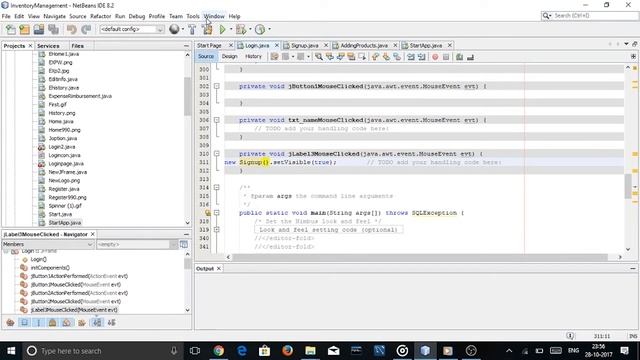Click the New Project toolbar icon
Screen dimensions: 640x360
point(24,29)
